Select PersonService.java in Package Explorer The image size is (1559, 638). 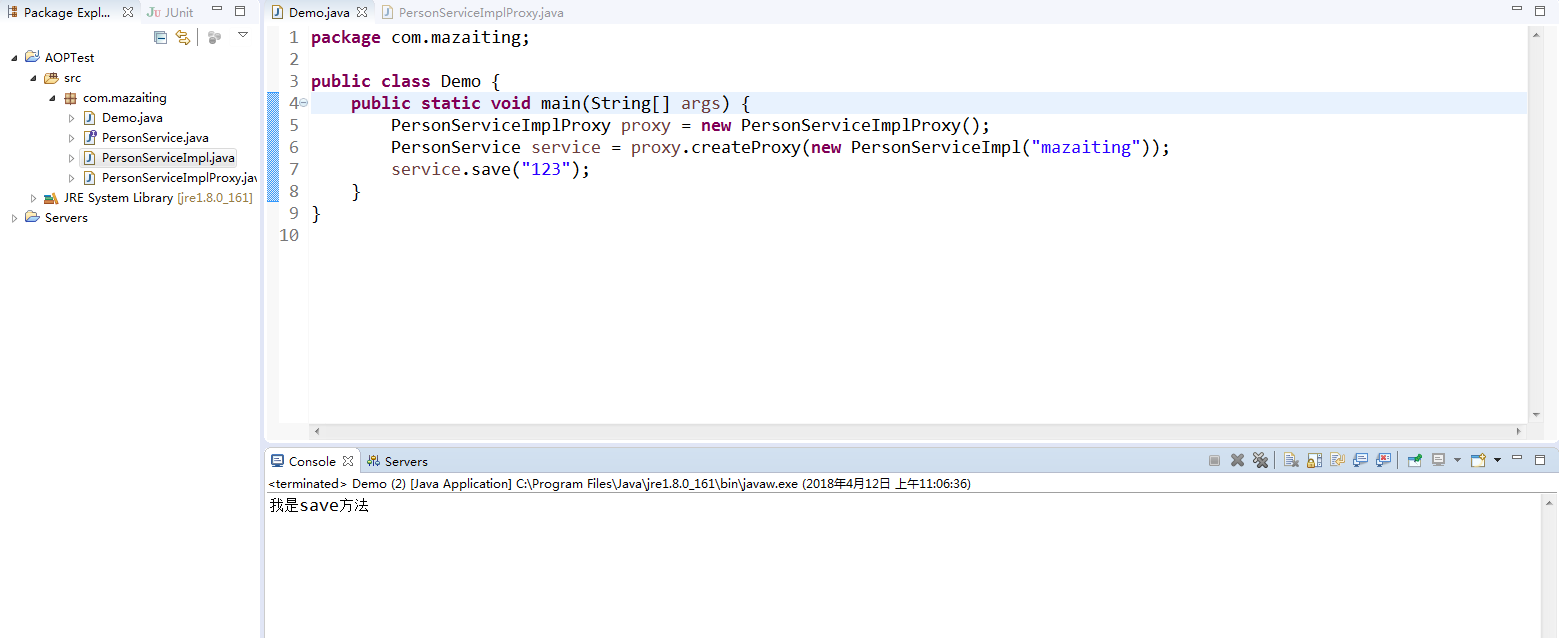click(x=155, y=138)
